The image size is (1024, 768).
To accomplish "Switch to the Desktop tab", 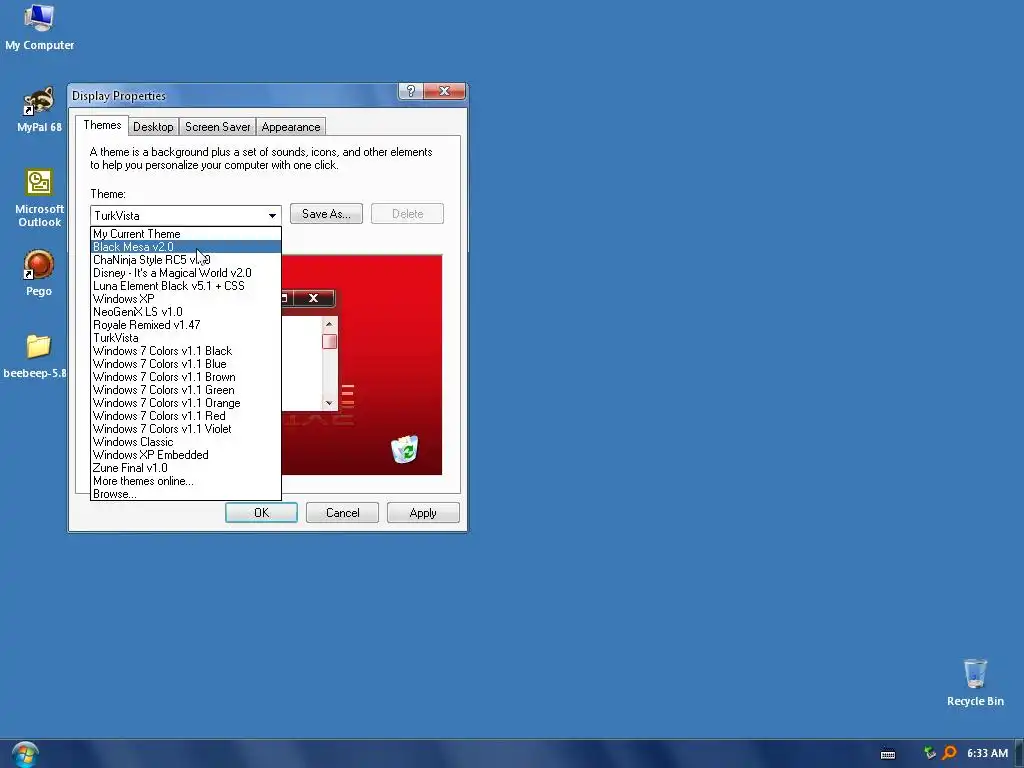I will pyautogui.click(x=153, y=127).
